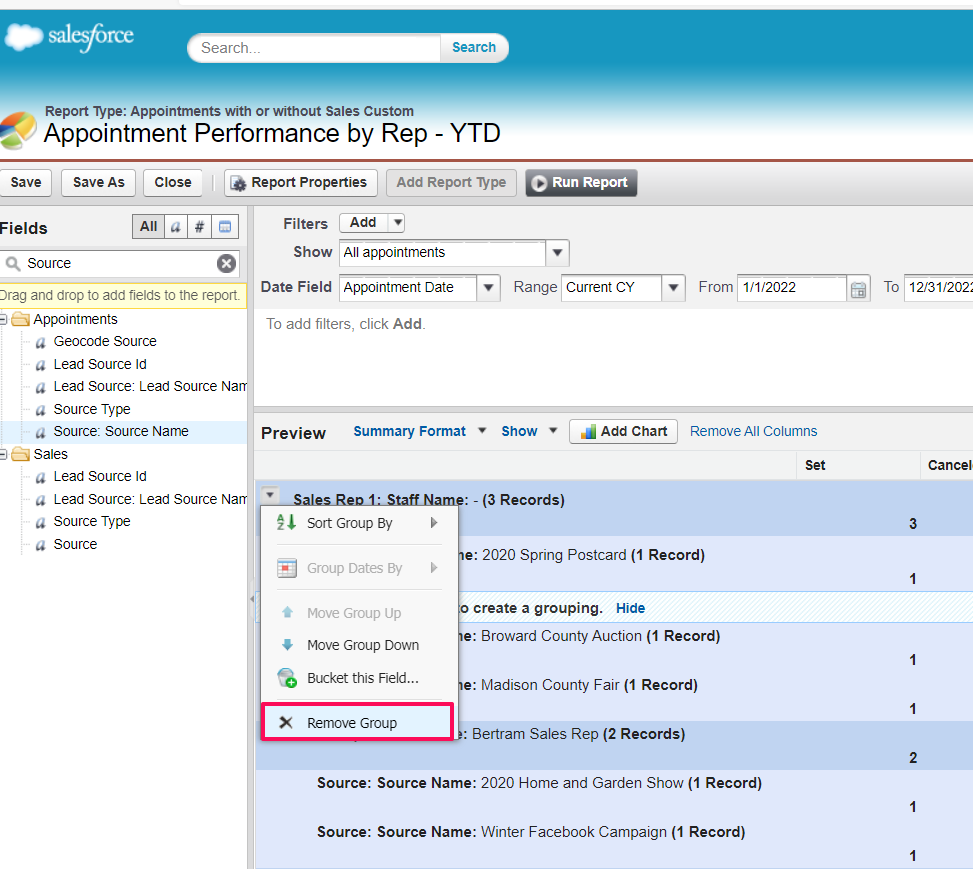Click Move Group Up entry
This screenshot has width=973, height=869.
(x=359, y=613)
